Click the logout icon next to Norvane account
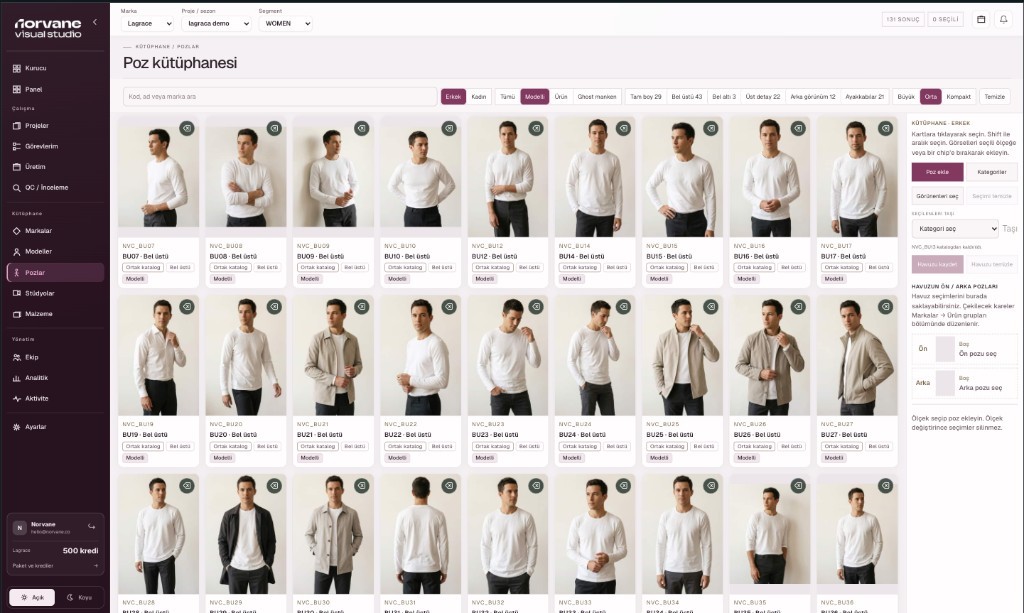1024x613 pixels. pyautogui.click(x=91, y=526)
